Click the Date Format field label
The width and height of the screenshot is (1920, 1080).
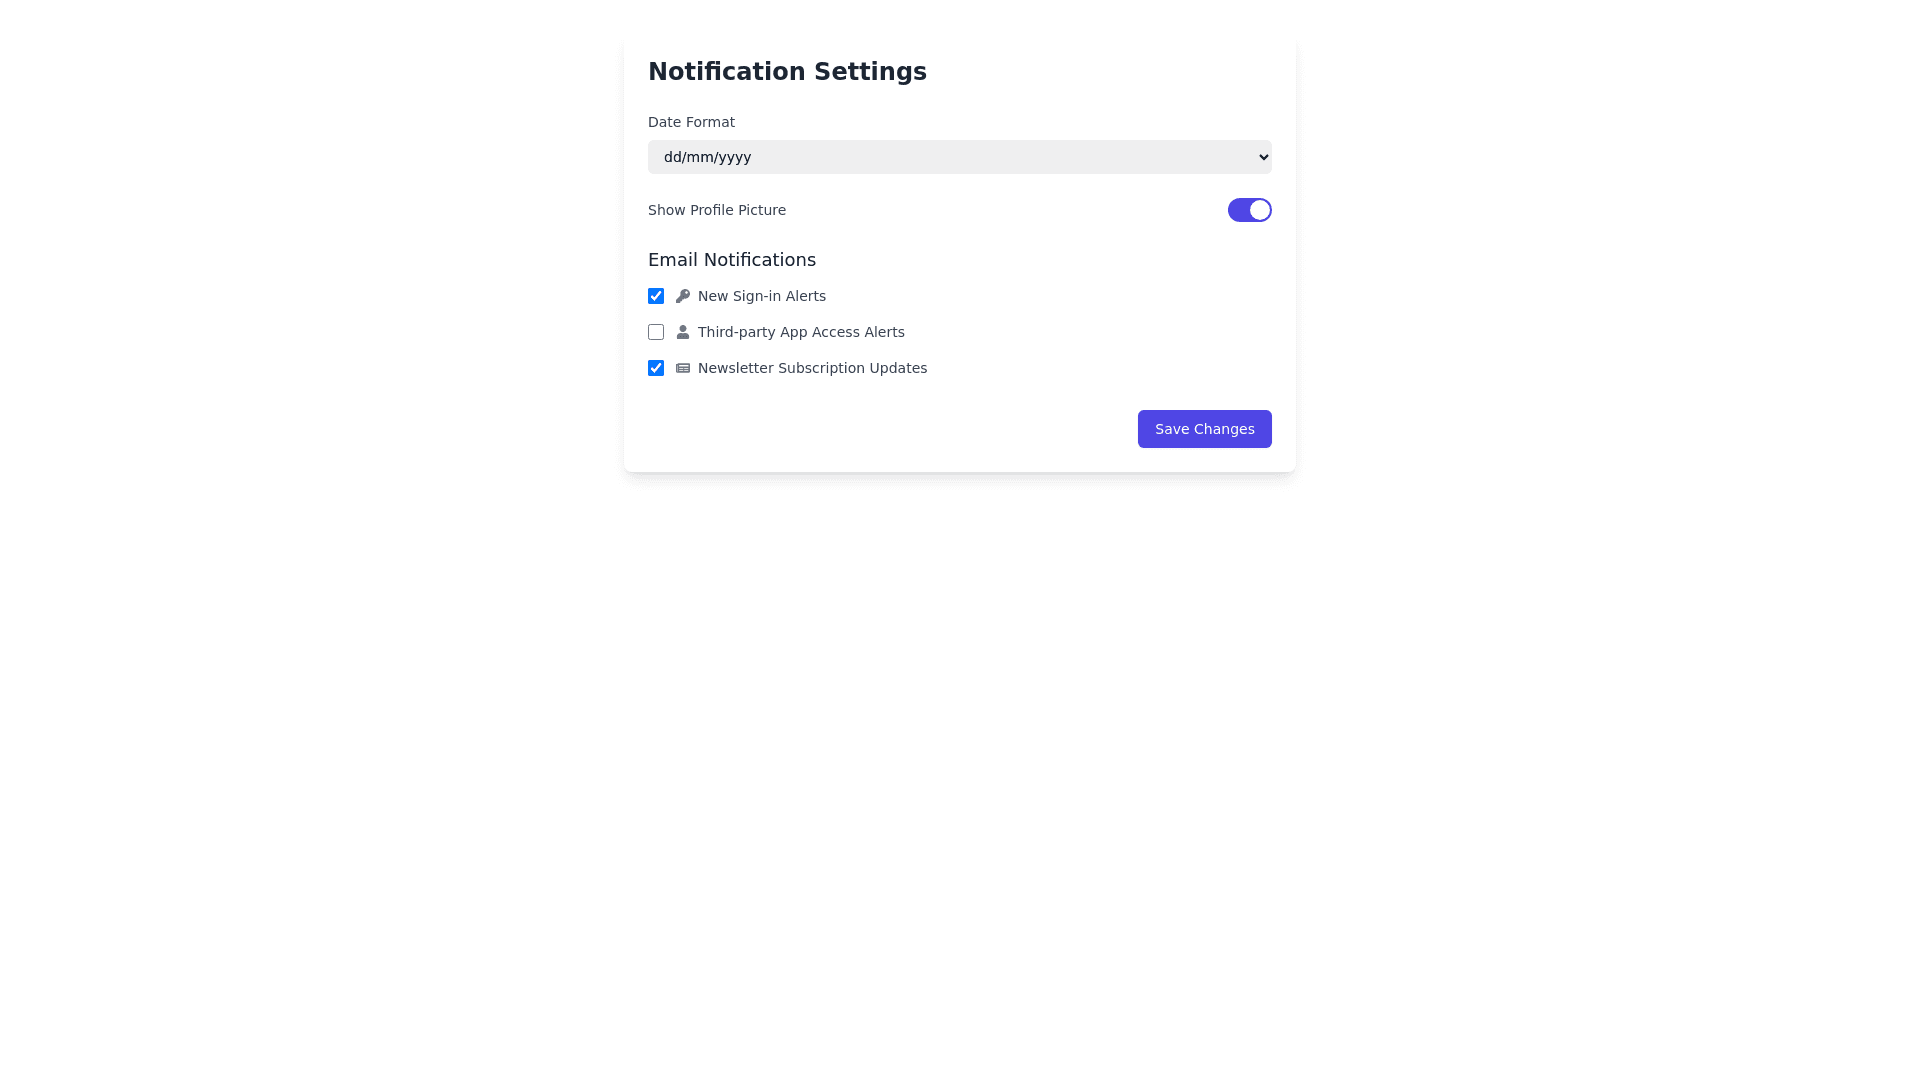tap(691, 122)
